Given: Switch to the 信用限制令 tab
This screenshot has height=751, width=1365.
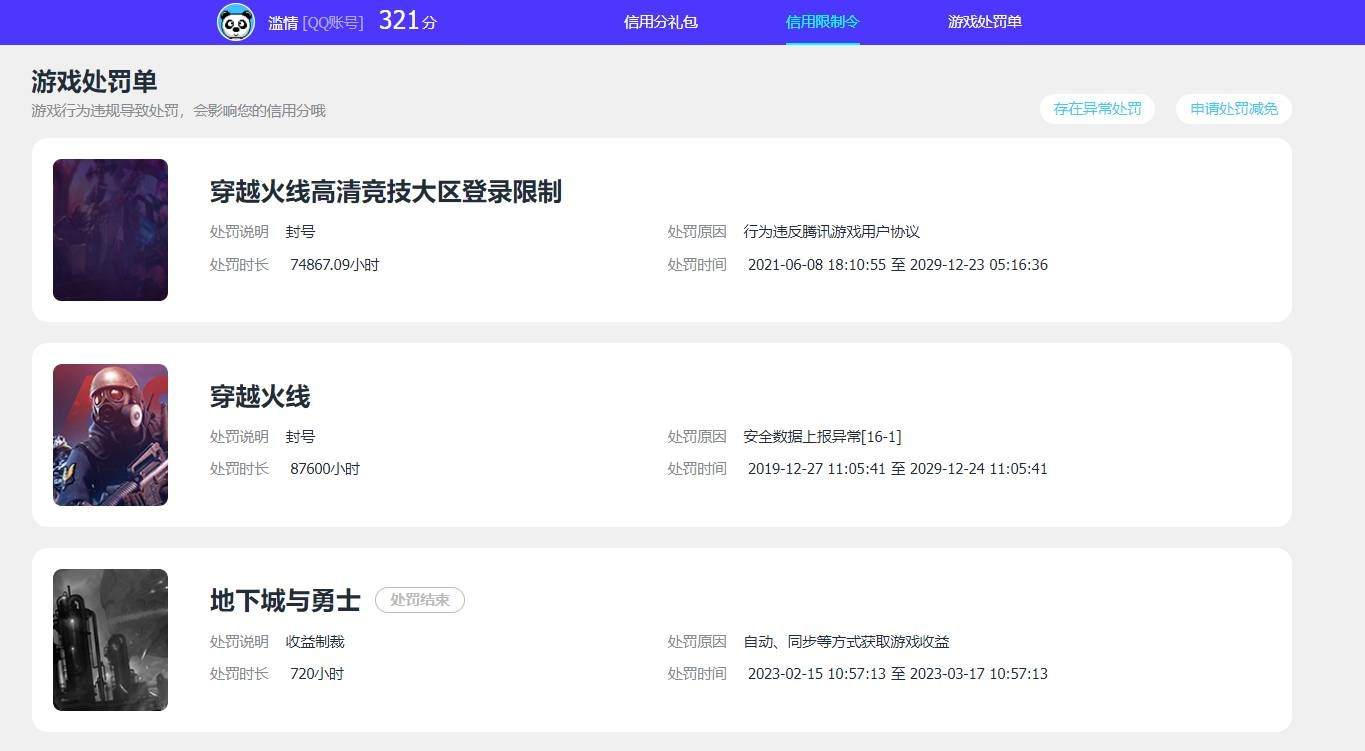Looking at the screenshot, I should 822,22.
